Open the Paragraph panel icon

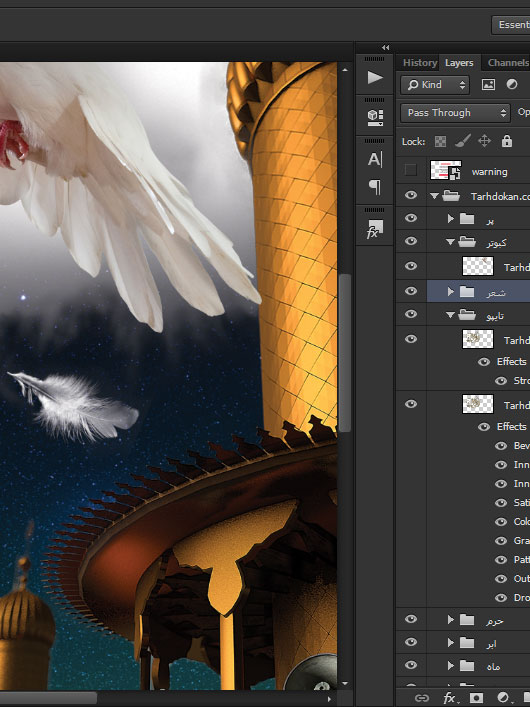tap(374, 187)
